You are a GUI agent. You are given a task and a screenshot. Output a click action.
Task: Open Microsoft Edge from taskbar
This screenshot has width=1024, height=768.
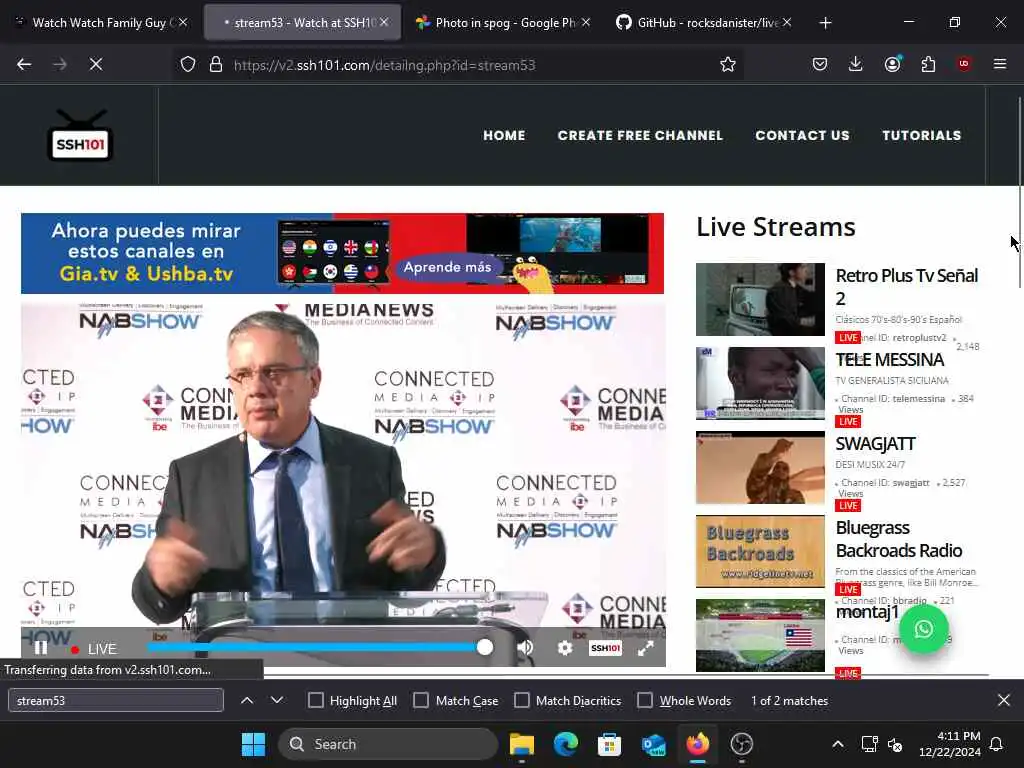(566, 744)
